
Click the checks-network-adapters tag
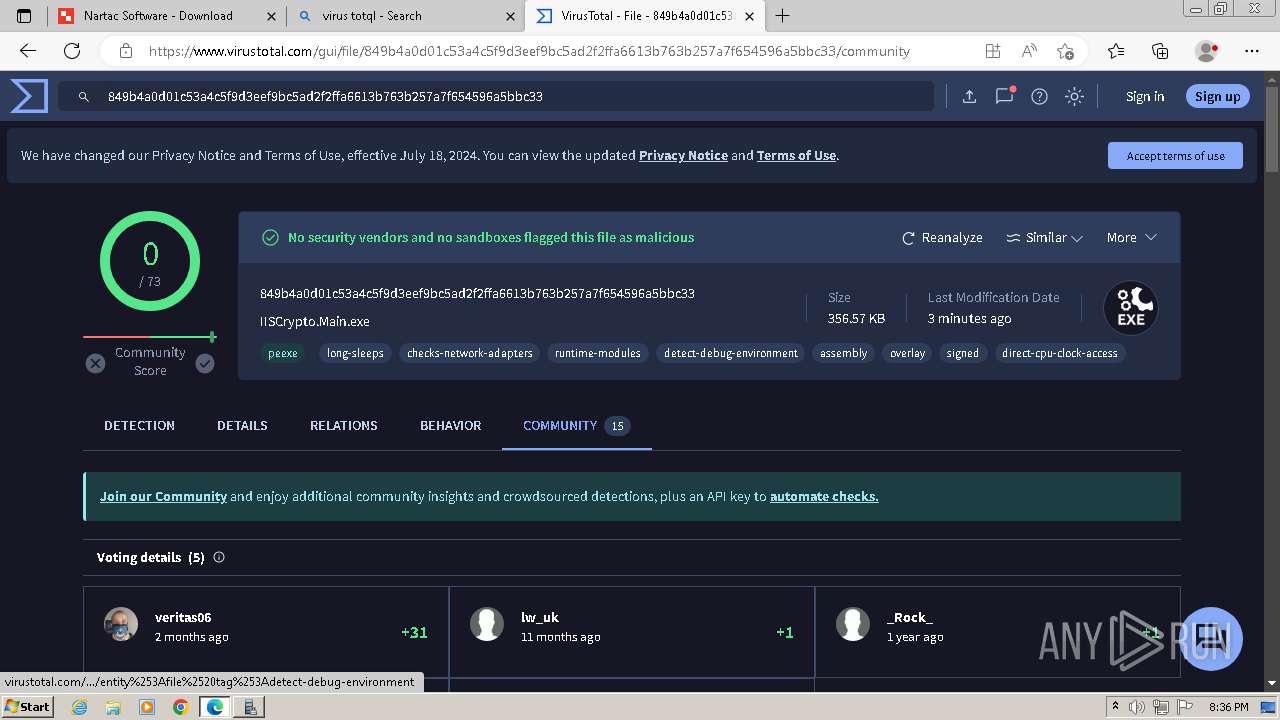point(470,353)
